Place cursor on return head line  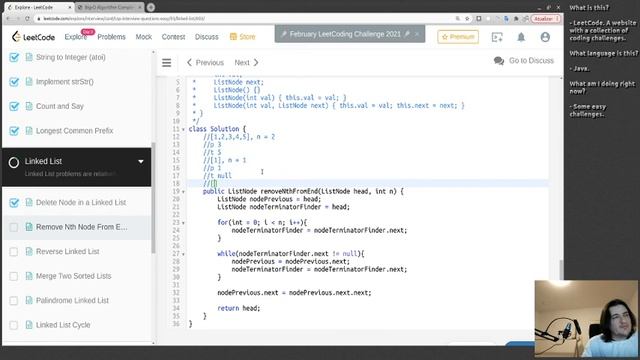(239, 308)
